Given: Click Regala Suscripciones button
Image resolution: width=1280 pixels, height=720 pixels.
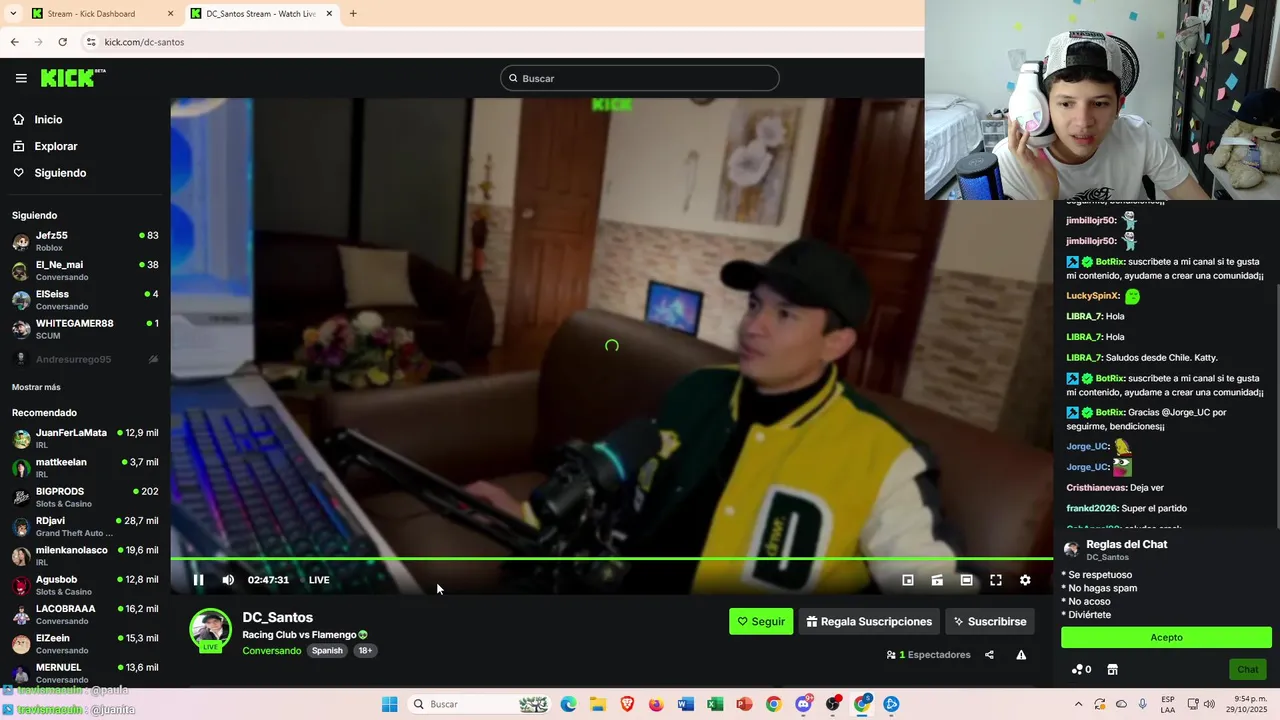Looking at the screenshot, I should tap(869, 621).
